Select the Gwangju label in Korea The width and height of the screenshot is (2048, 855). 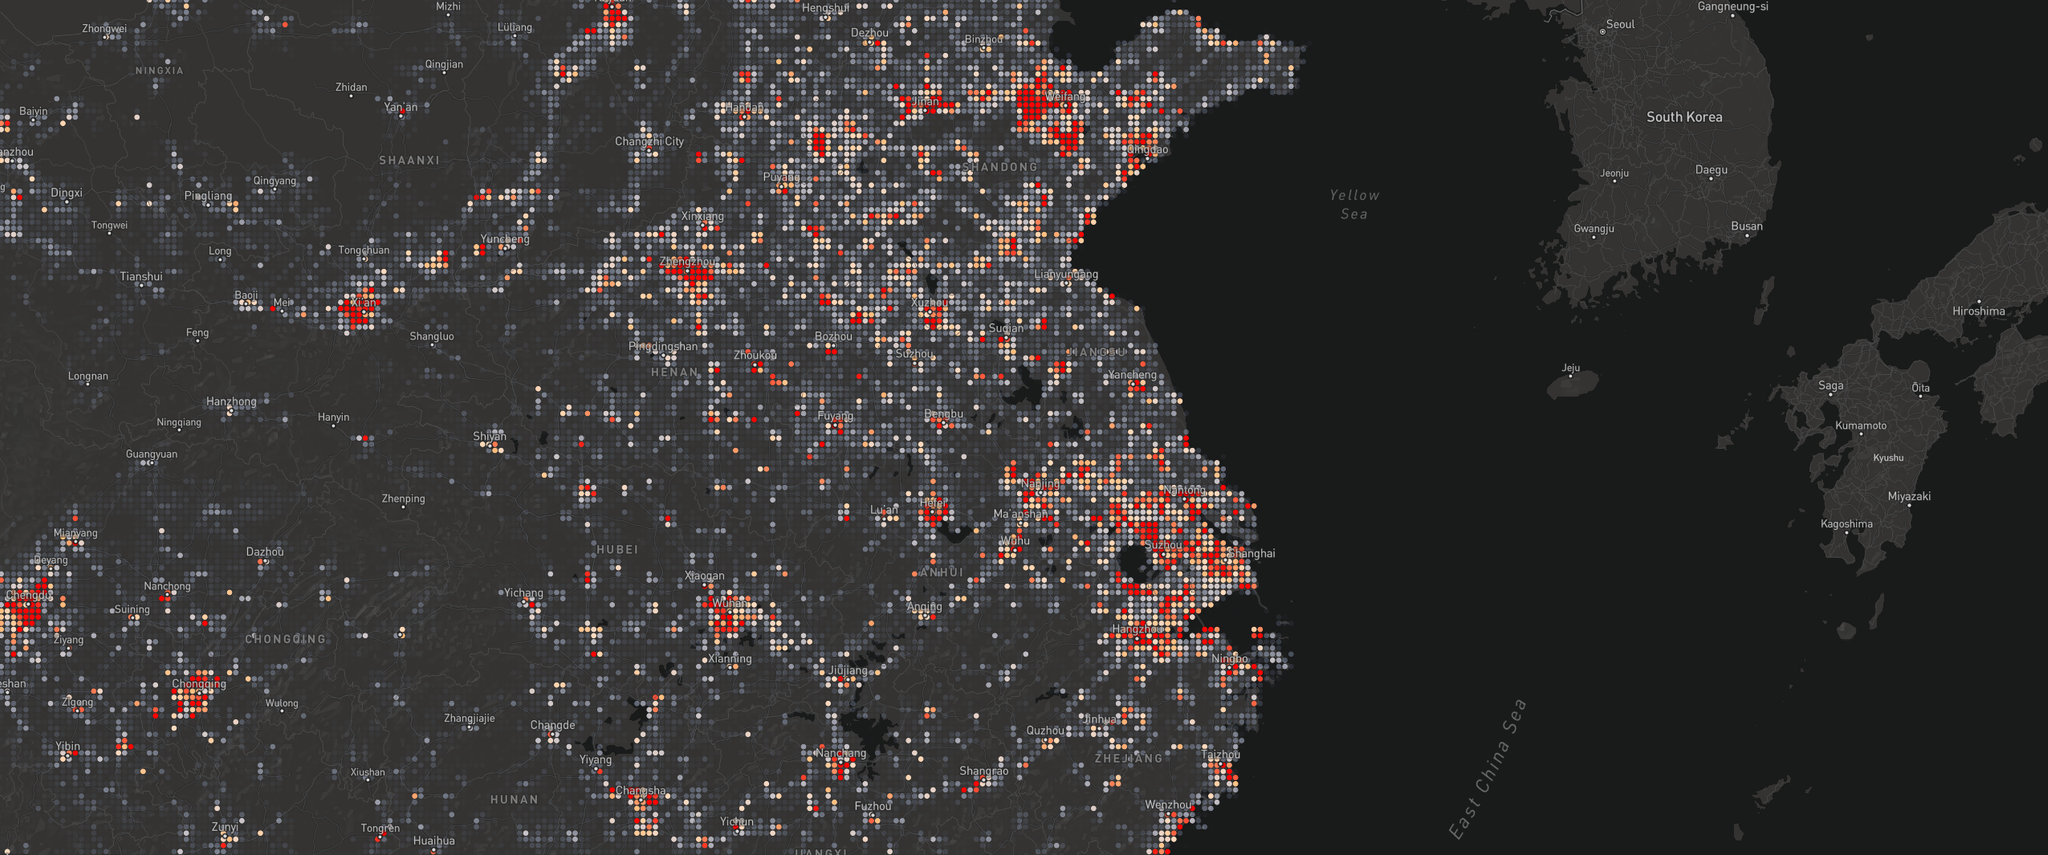coord(1594,229)
